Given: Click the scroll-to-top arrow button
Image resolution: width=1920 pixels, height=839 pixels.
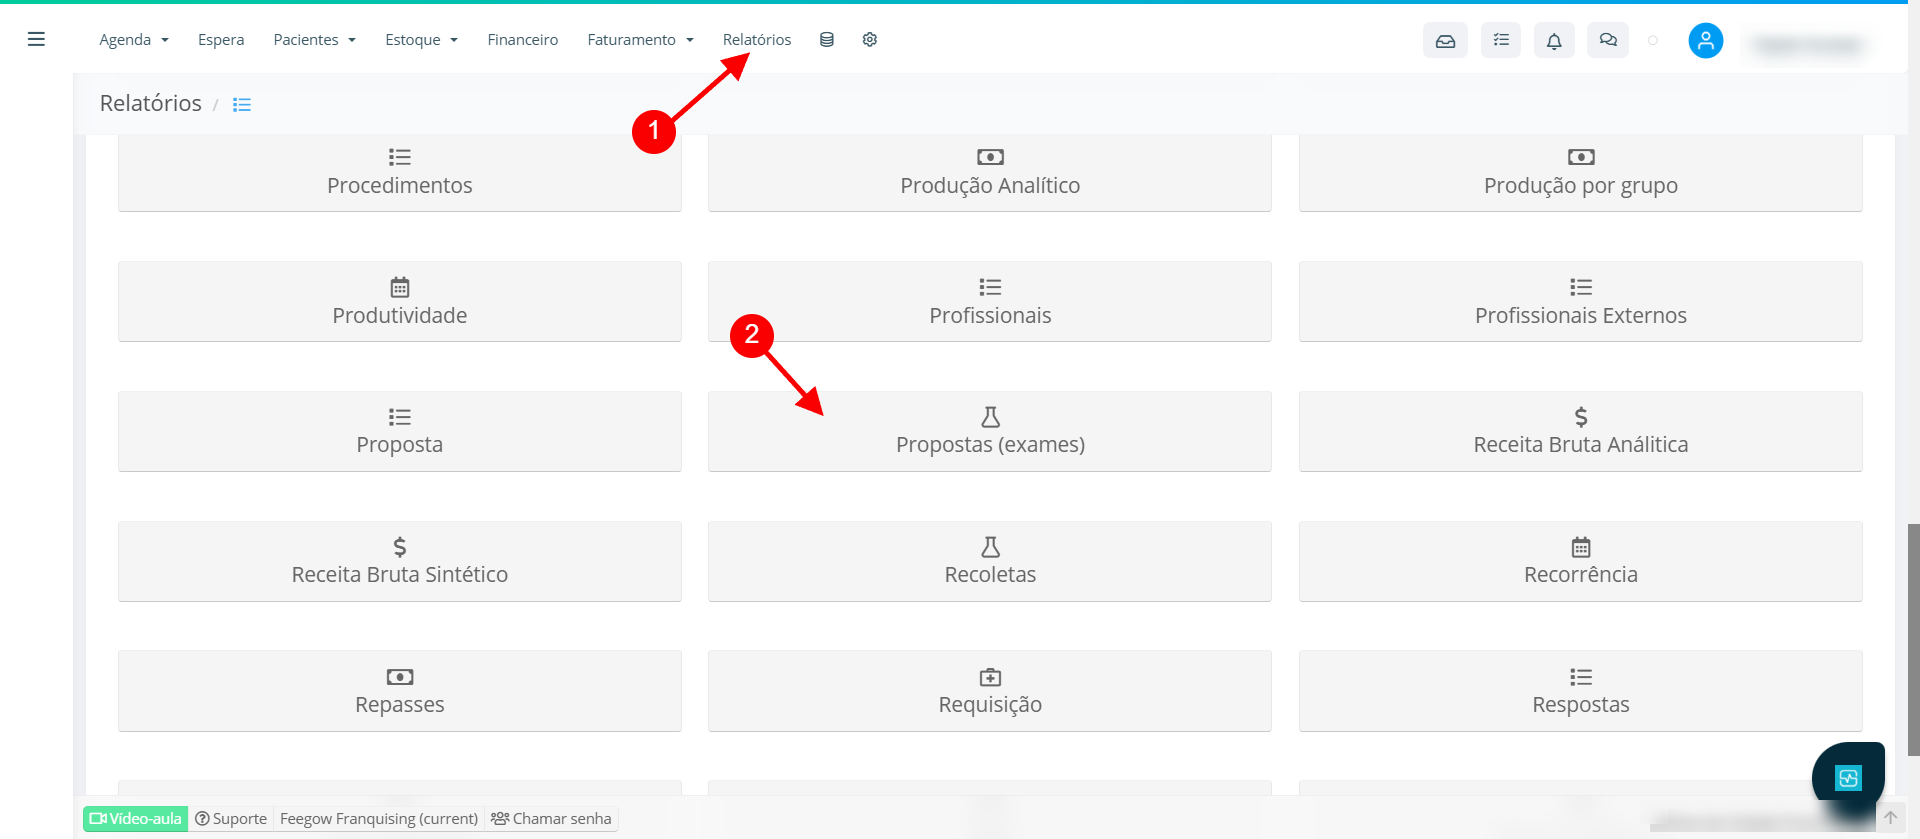Looking at the screenshot, I should tap(1890, 817).
